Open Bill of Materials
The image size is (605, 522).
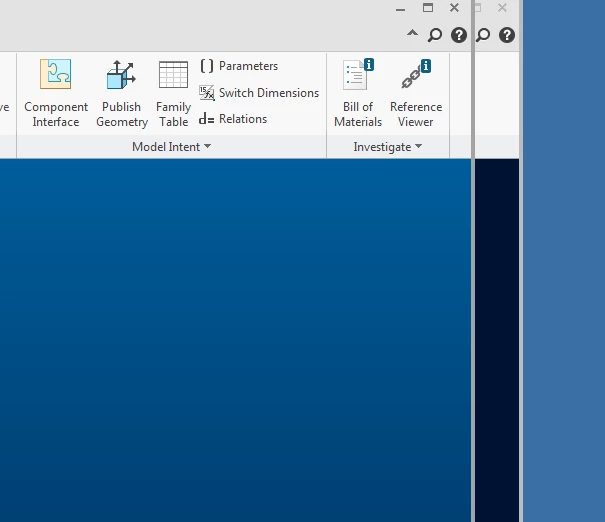358,93
